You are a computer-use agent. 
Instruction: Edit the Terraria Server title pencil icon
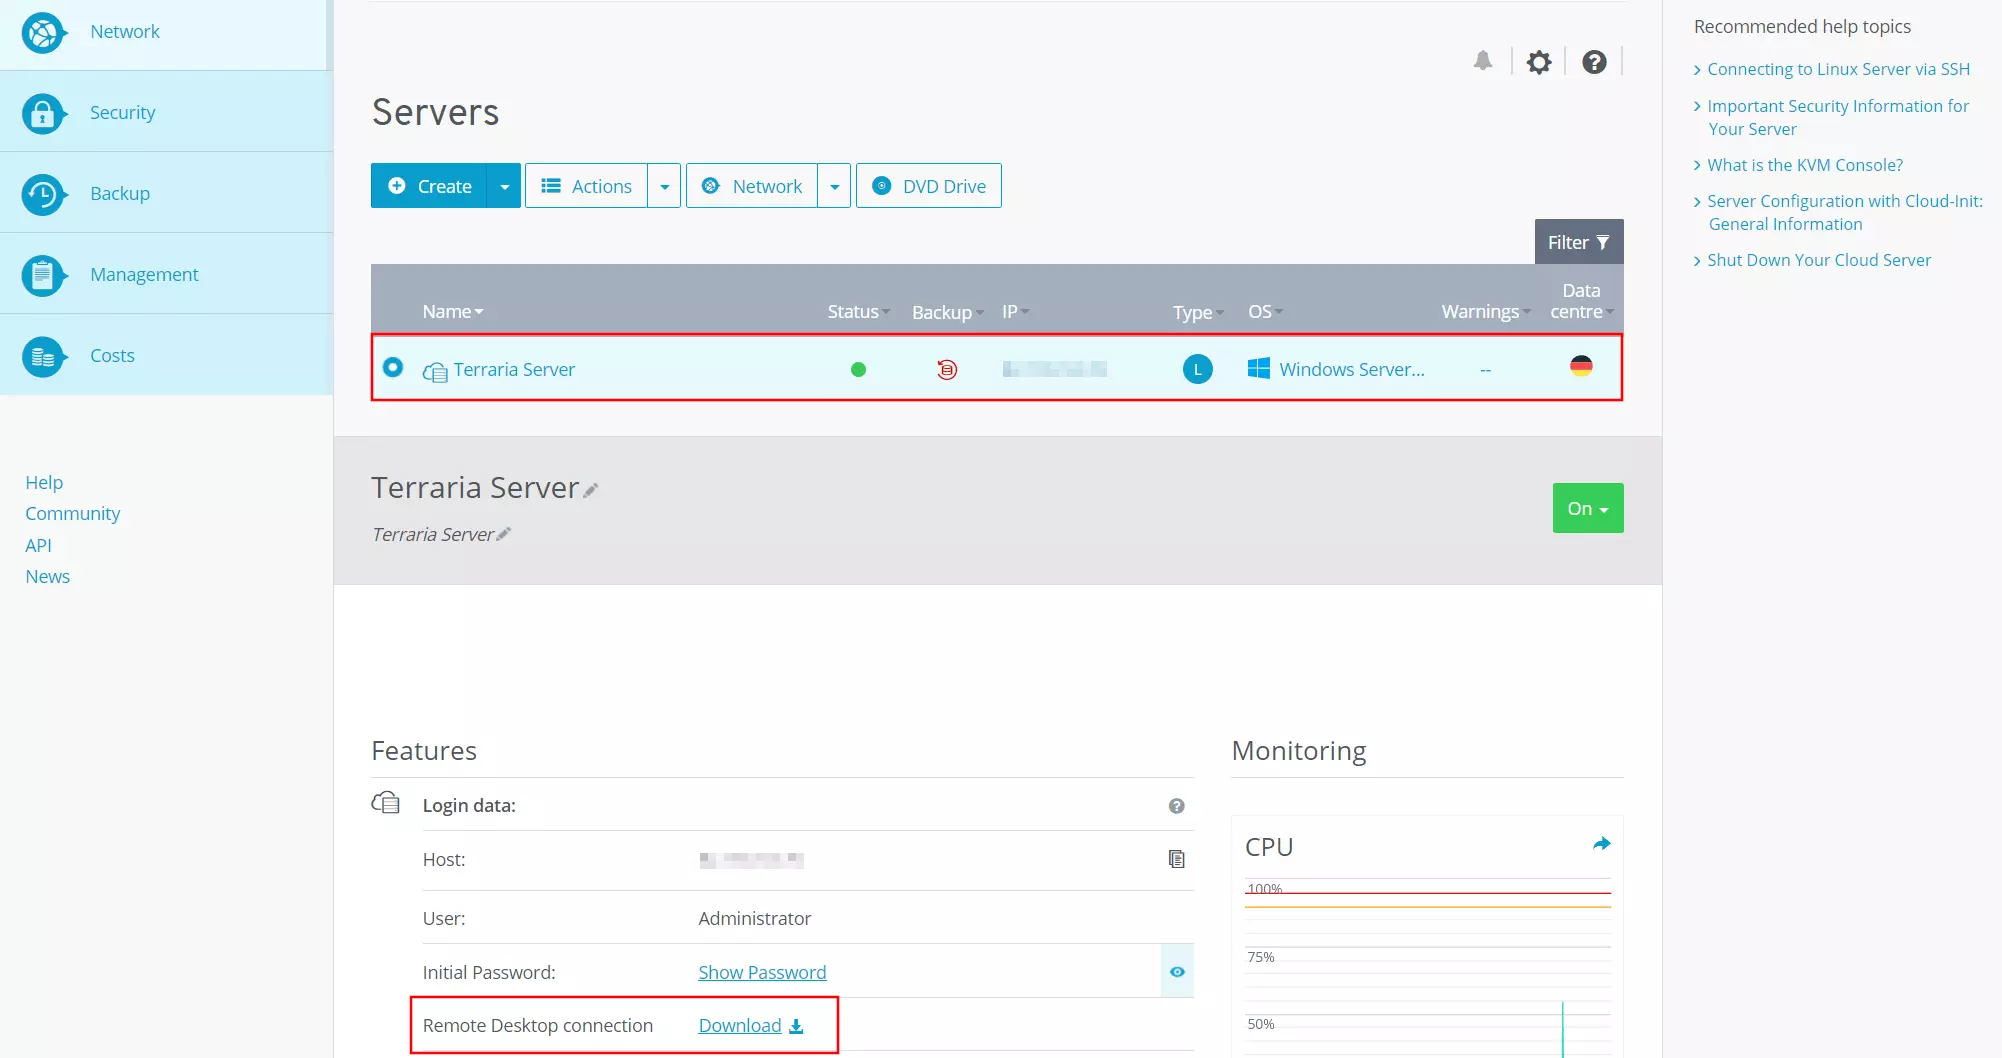(591, 490)
